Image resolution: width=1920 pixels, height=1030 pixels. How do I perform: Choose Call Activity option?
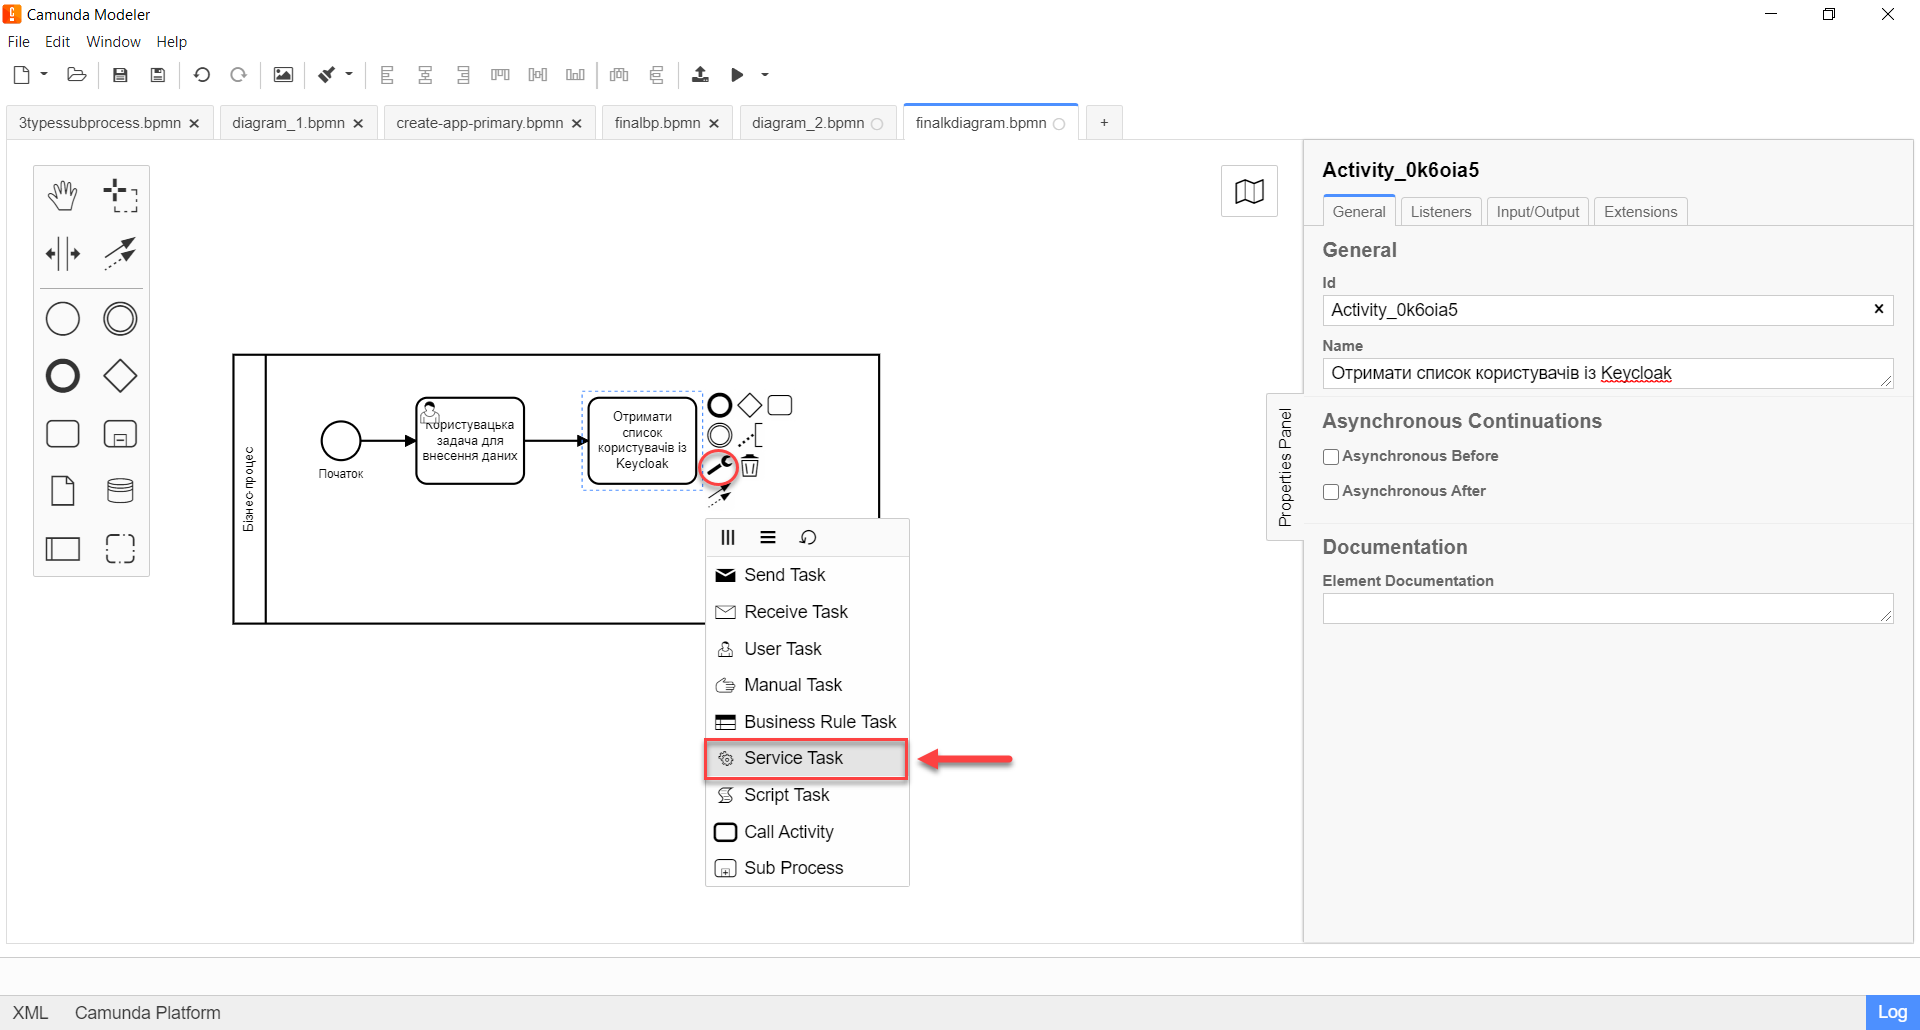pyautogui.click(x=807, y=832)
